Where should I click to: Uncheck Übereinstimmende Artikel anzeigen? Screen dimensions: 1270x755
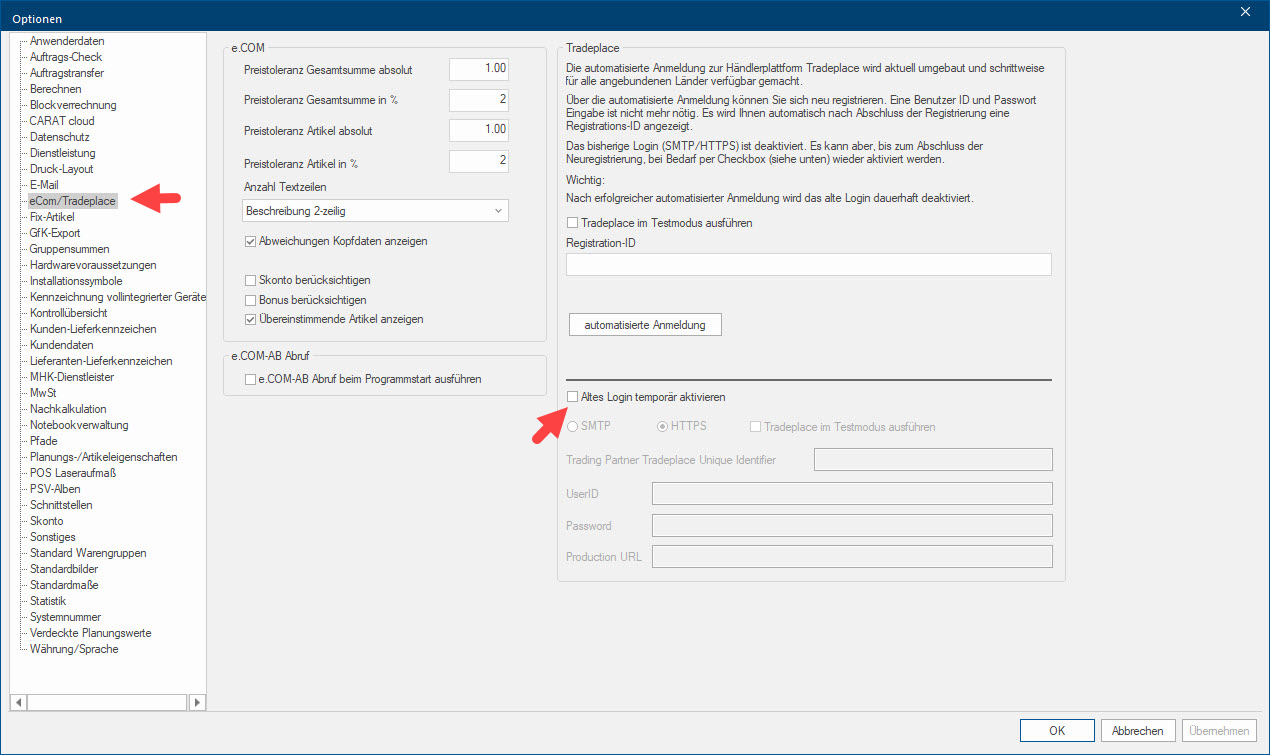(x=251, y=319)
